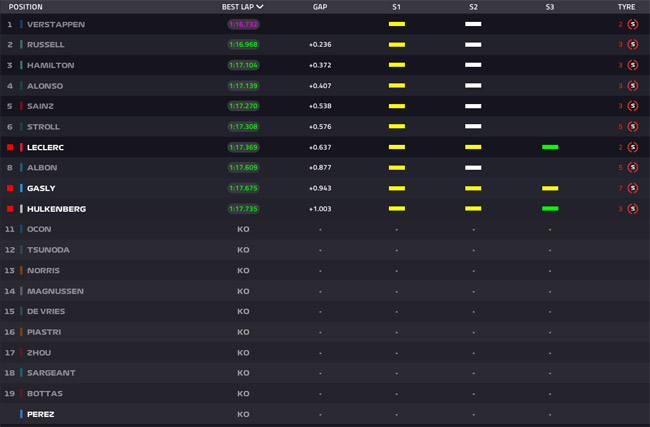Select driver name SARGEANT
Screen dimensions: 650x427
click(x=51, y=373)
